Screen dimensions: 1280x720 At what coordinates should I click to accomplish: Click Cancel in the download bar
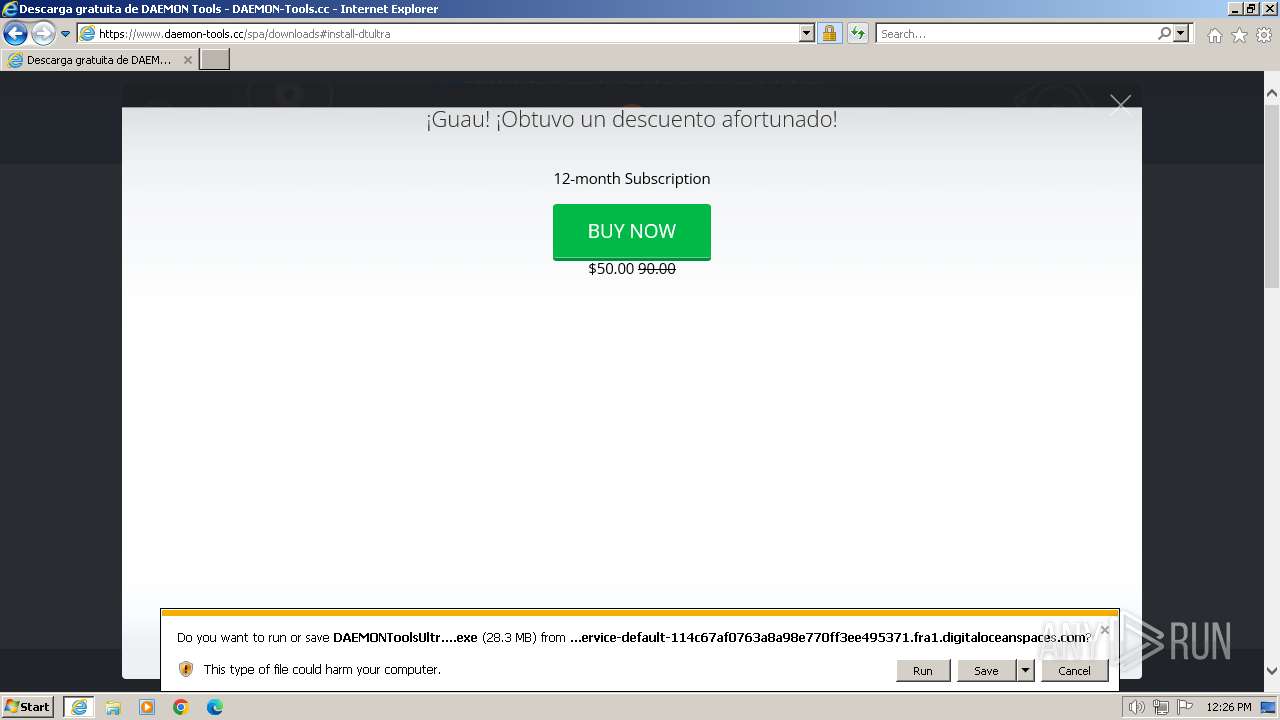[x=1074, y=670]
